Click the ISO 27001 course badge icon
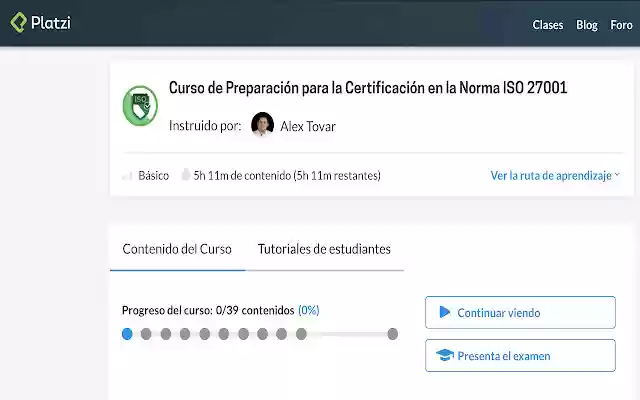 coord(140,106)
